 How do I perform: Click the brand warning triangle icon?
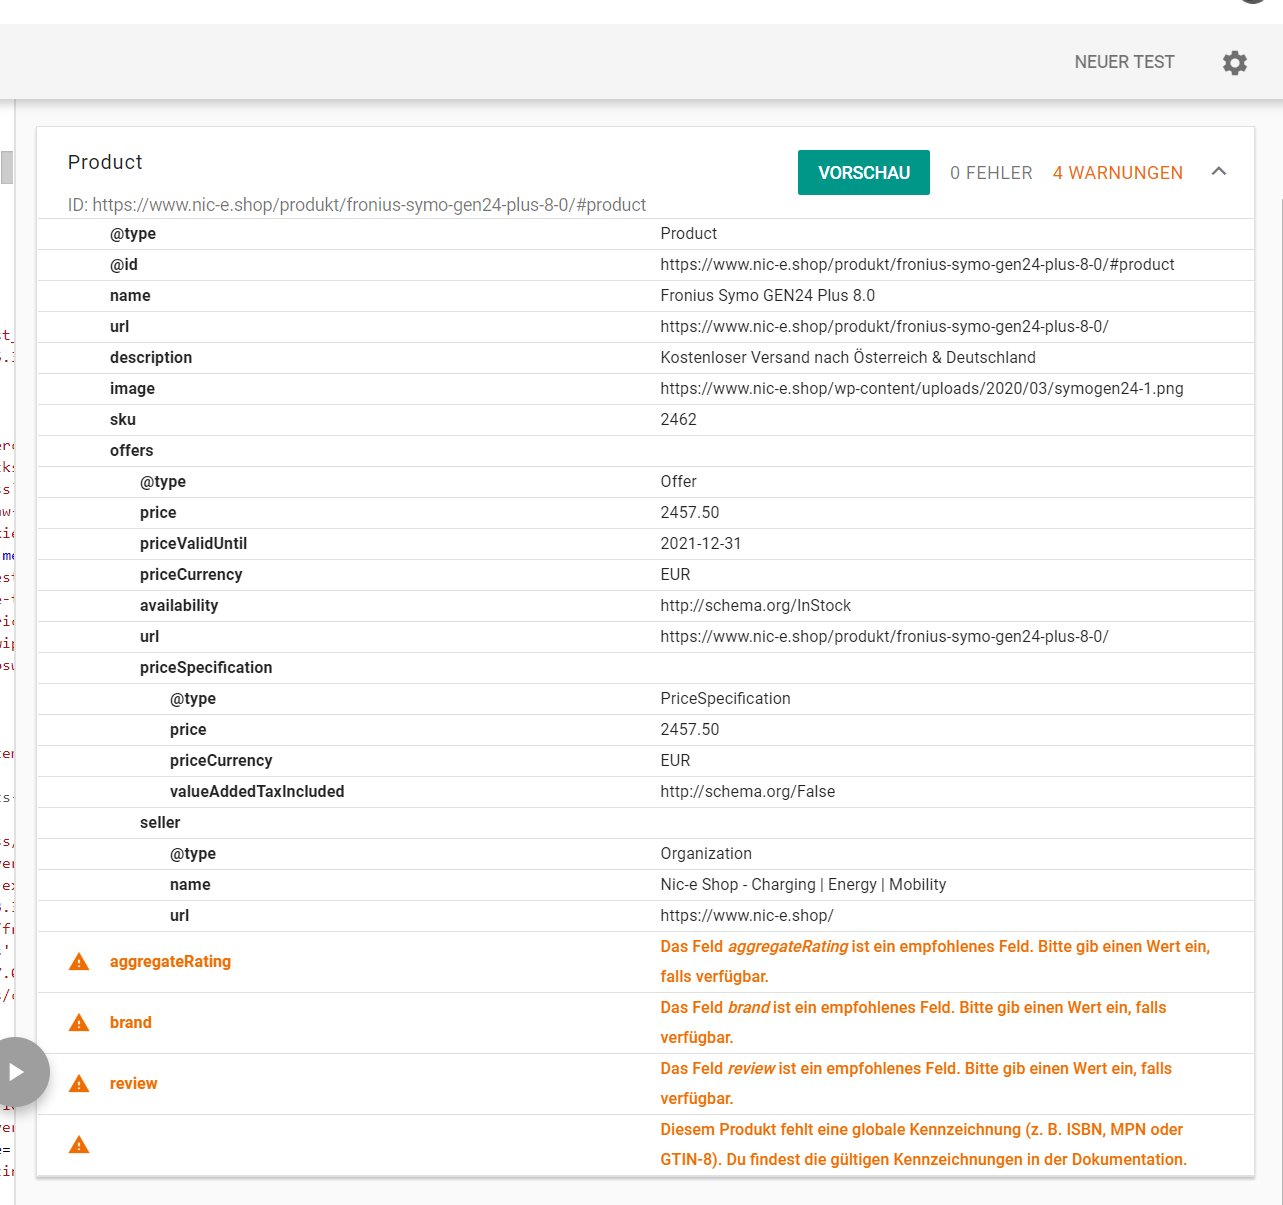79,1023
